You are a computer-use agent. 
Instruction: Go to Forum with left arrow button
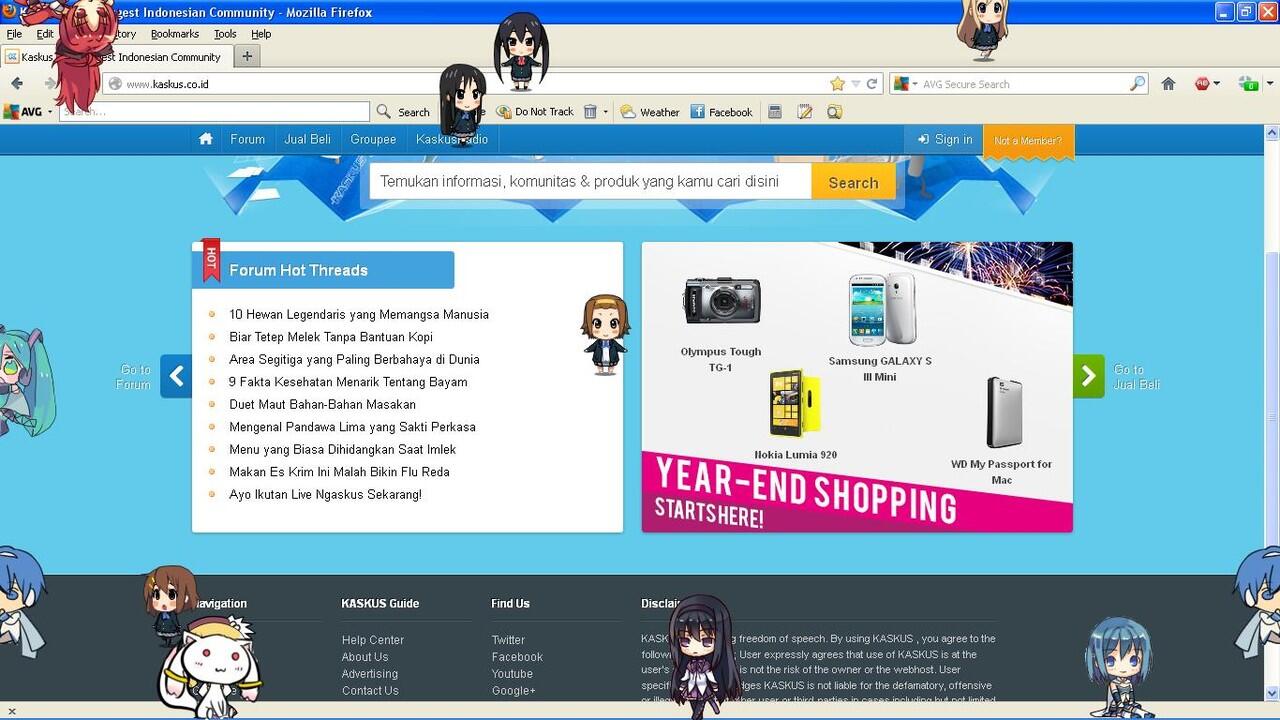[176, 376]
